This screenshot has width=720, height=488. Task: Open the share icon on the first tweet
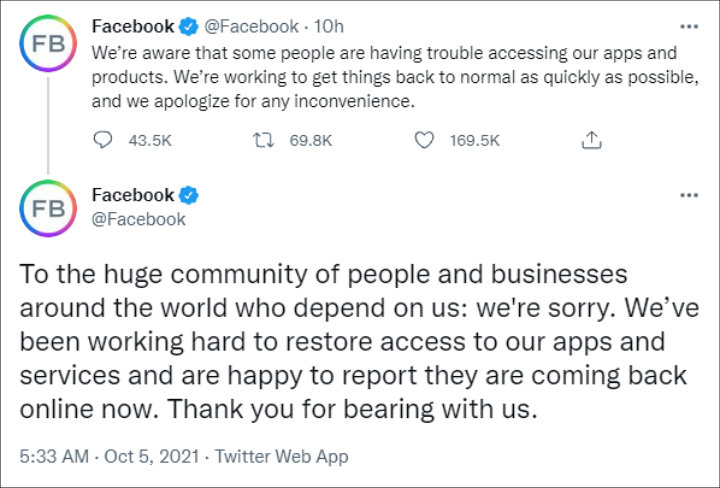coord(591,140)
